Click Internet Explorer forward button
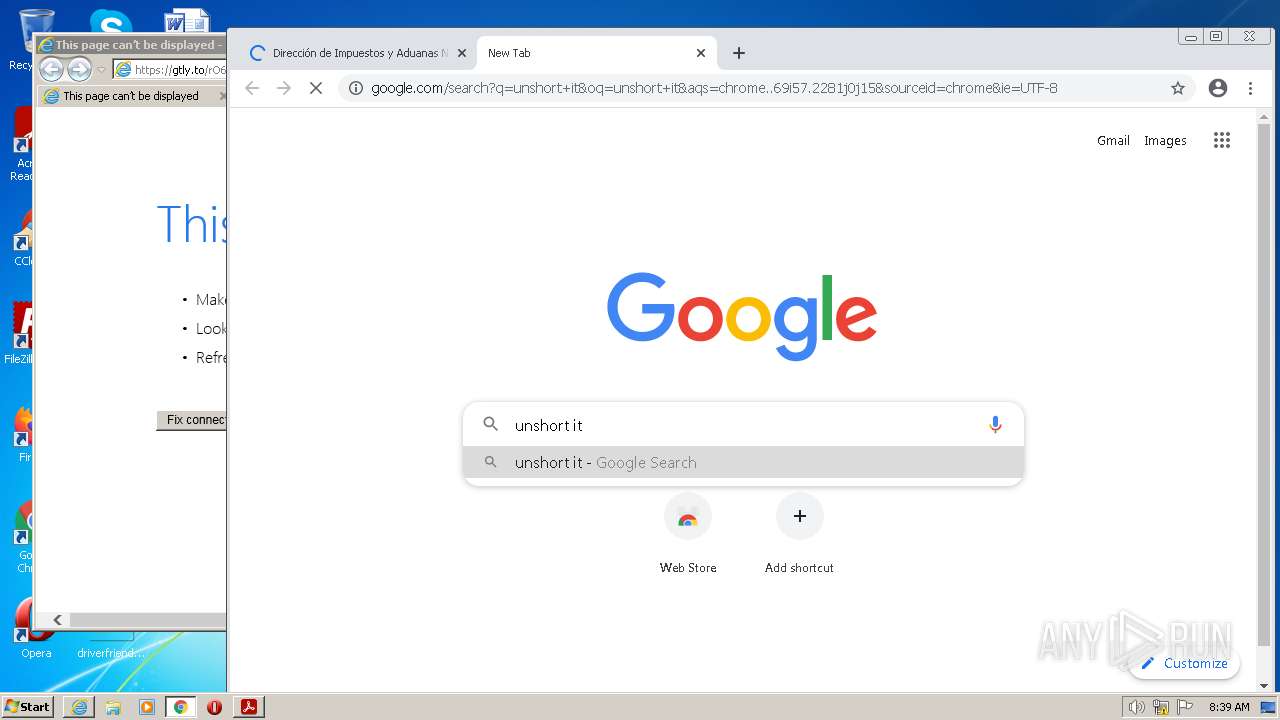 79,69
